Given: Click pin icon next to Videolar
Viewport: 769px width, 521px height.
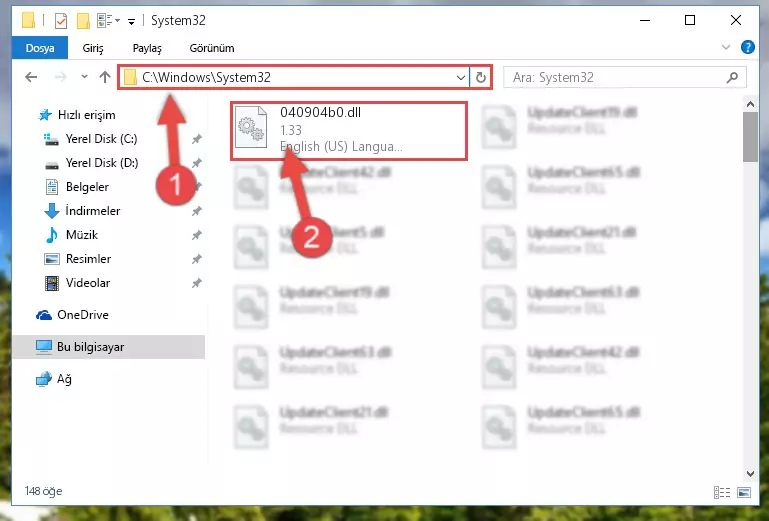Looking at the screenshot, I should click(197, 283).
